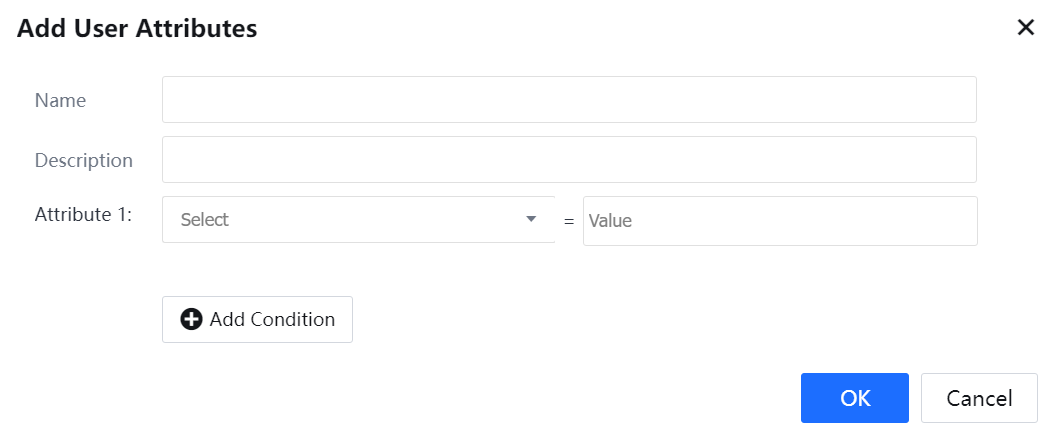
Task: Click the plus icon on Add Condition
Action: (x=191, y=320)
